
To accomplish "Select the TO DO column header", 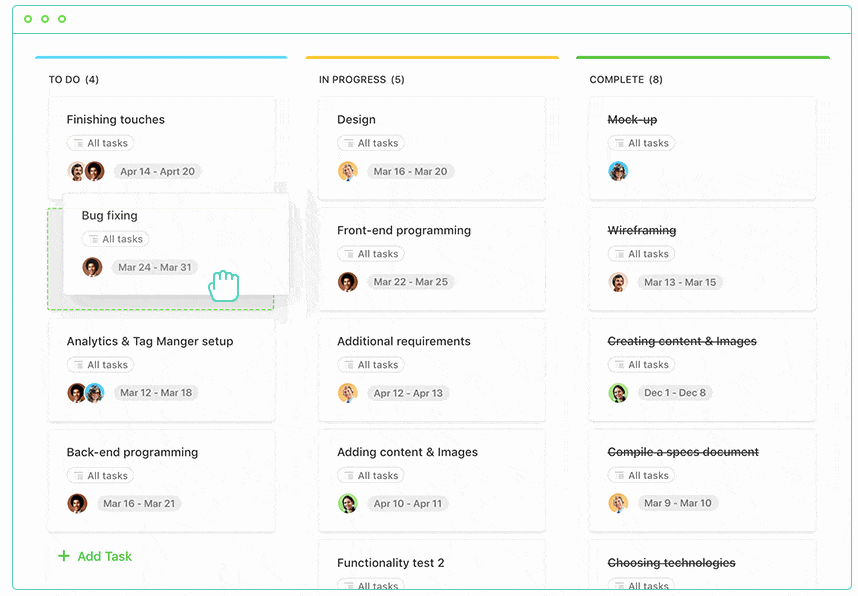I will click(x=74, y=80).
